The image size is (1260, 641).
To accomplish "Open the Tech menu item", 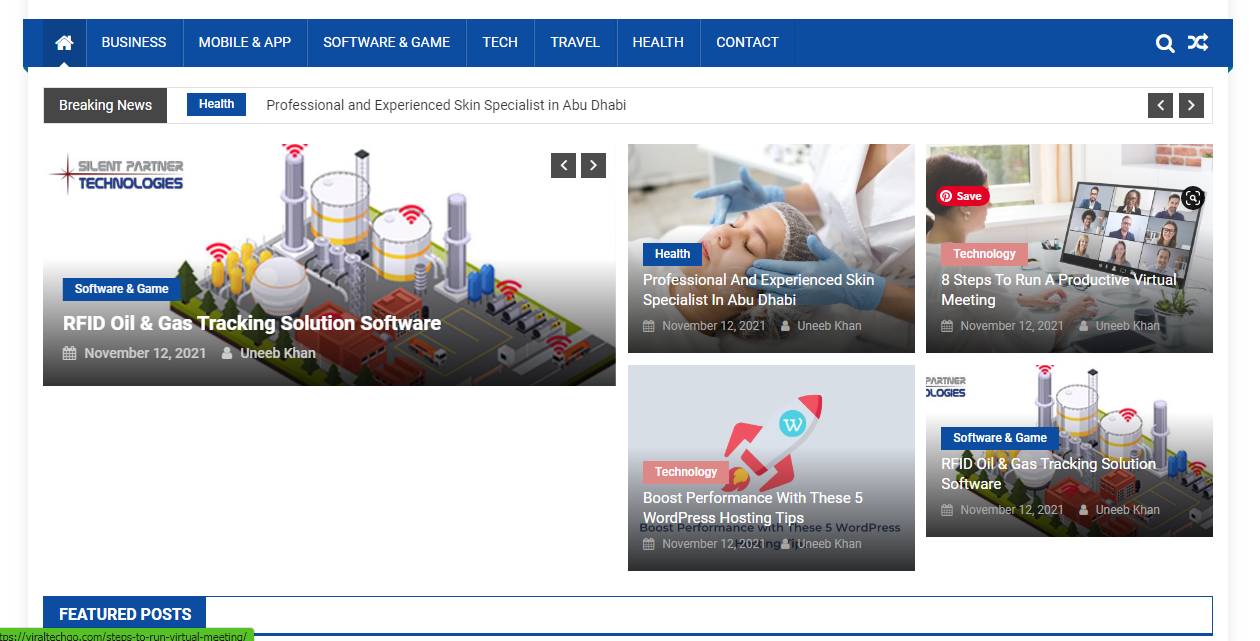I will click(x=500, y=43).
